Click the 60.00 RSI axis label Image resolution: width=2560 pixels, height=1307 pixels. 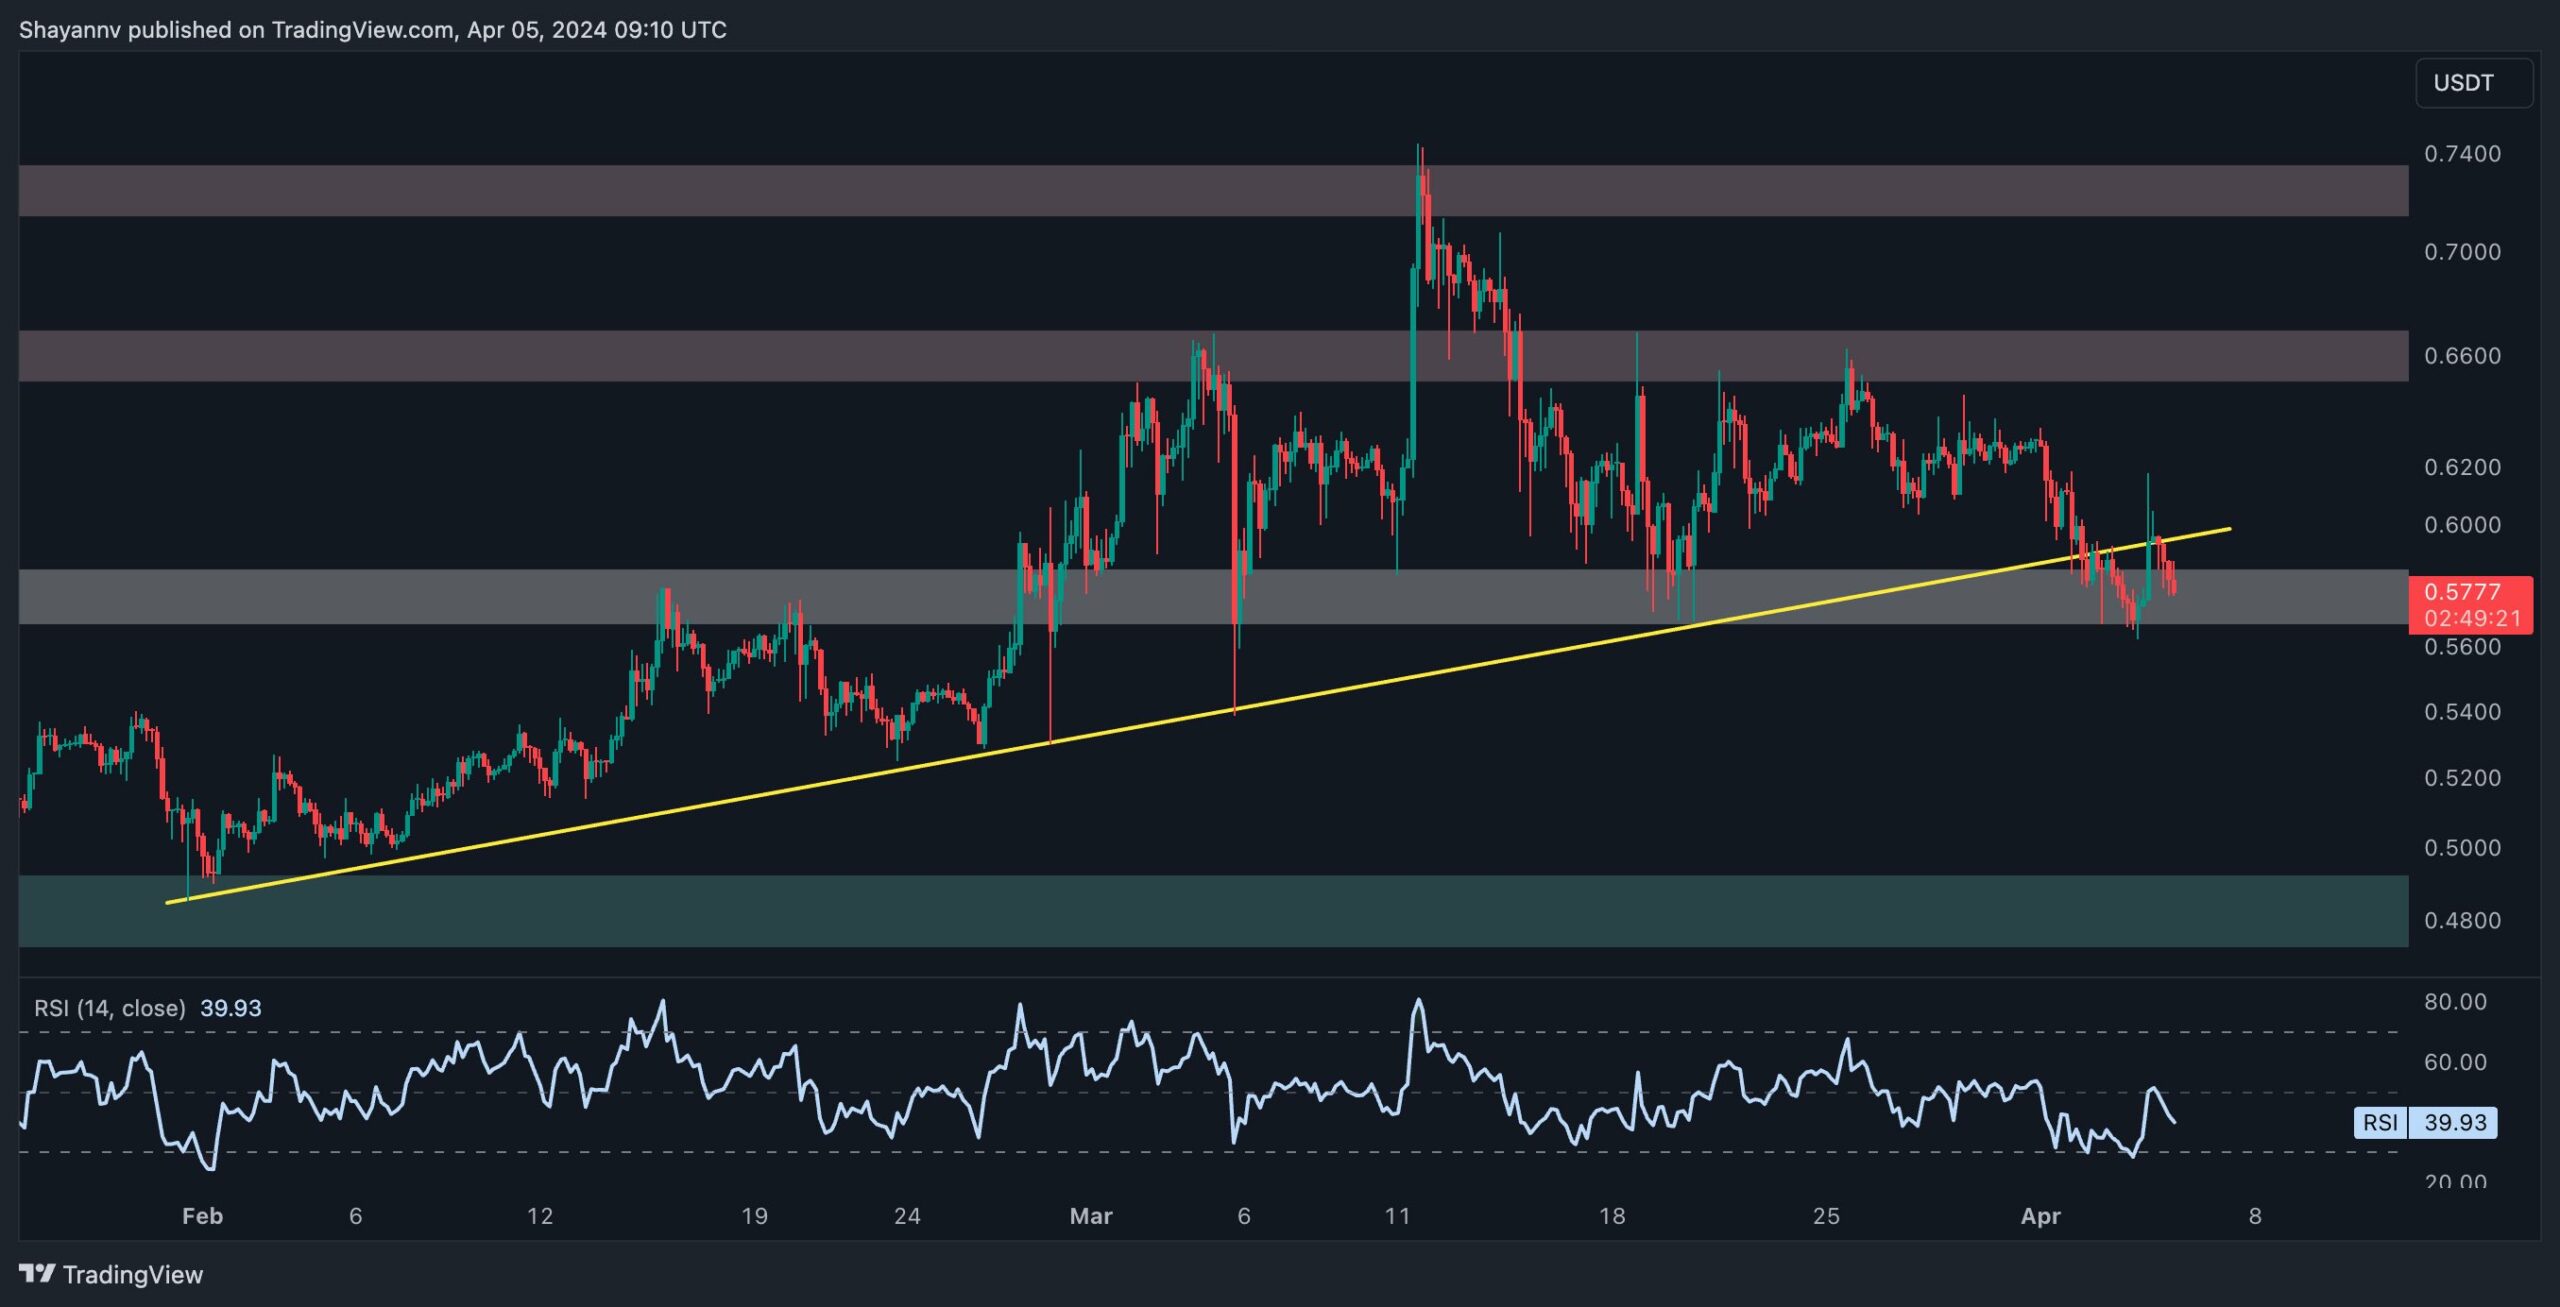coord(2455,1062)
